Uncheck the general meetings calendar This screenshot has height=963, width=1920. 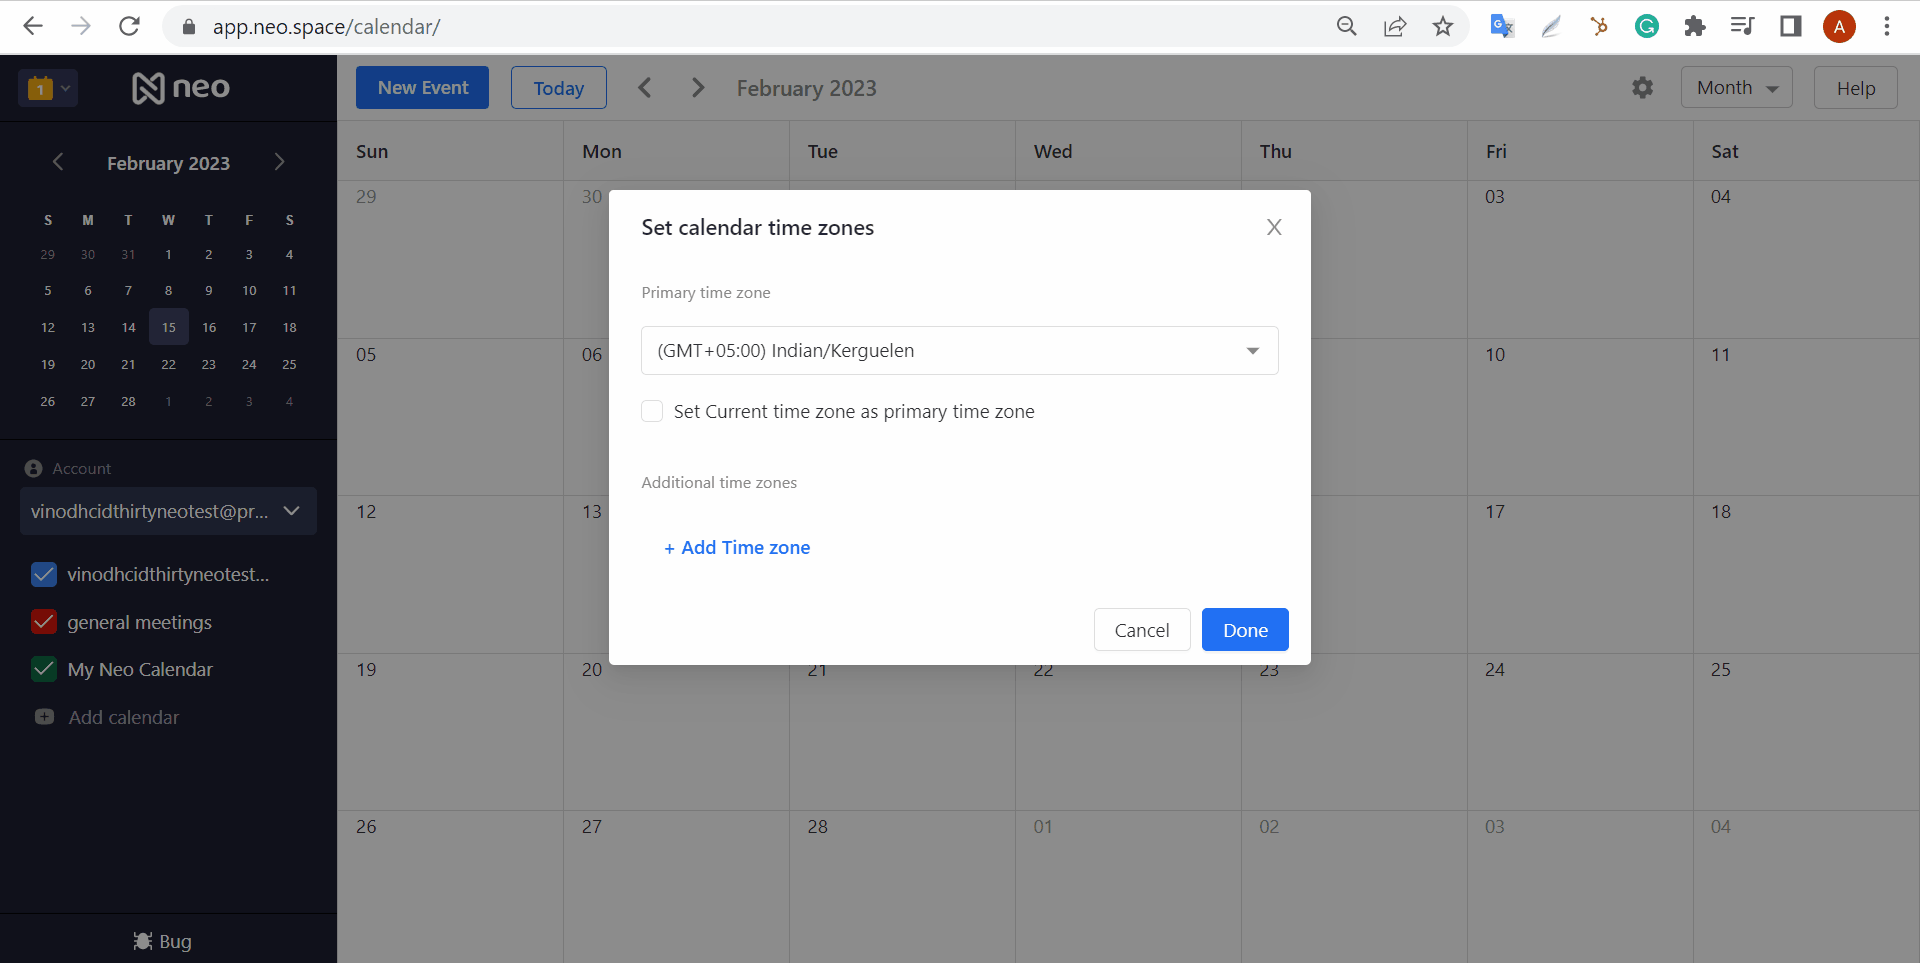pos(44,622)
